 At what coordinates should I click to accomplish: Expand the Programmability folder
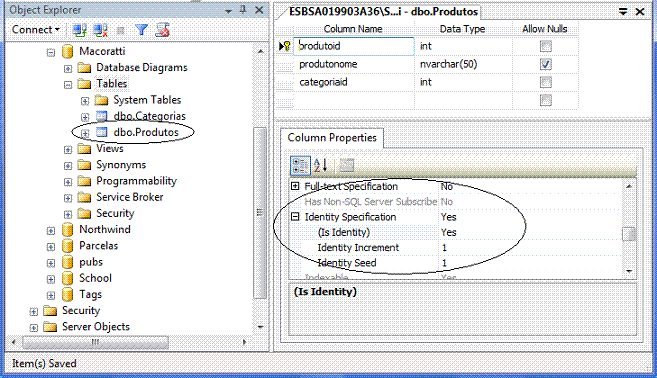(68, 182)
